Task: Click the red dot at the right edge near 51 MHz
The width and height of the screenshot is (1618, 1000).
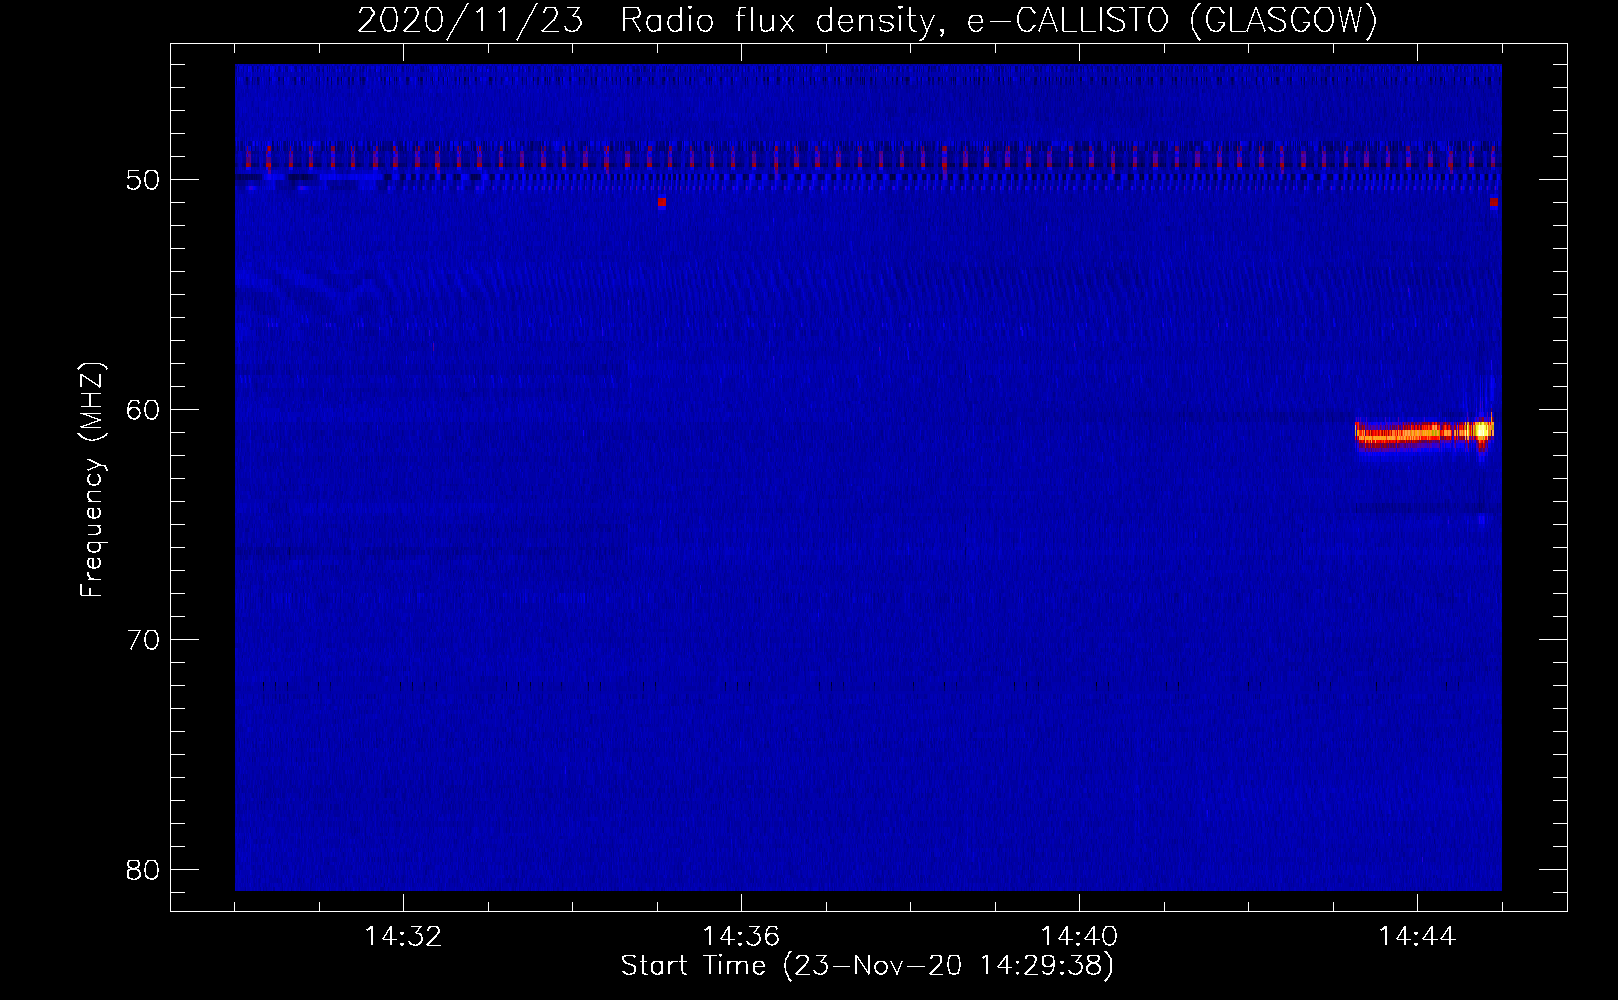Action: 1493,202
